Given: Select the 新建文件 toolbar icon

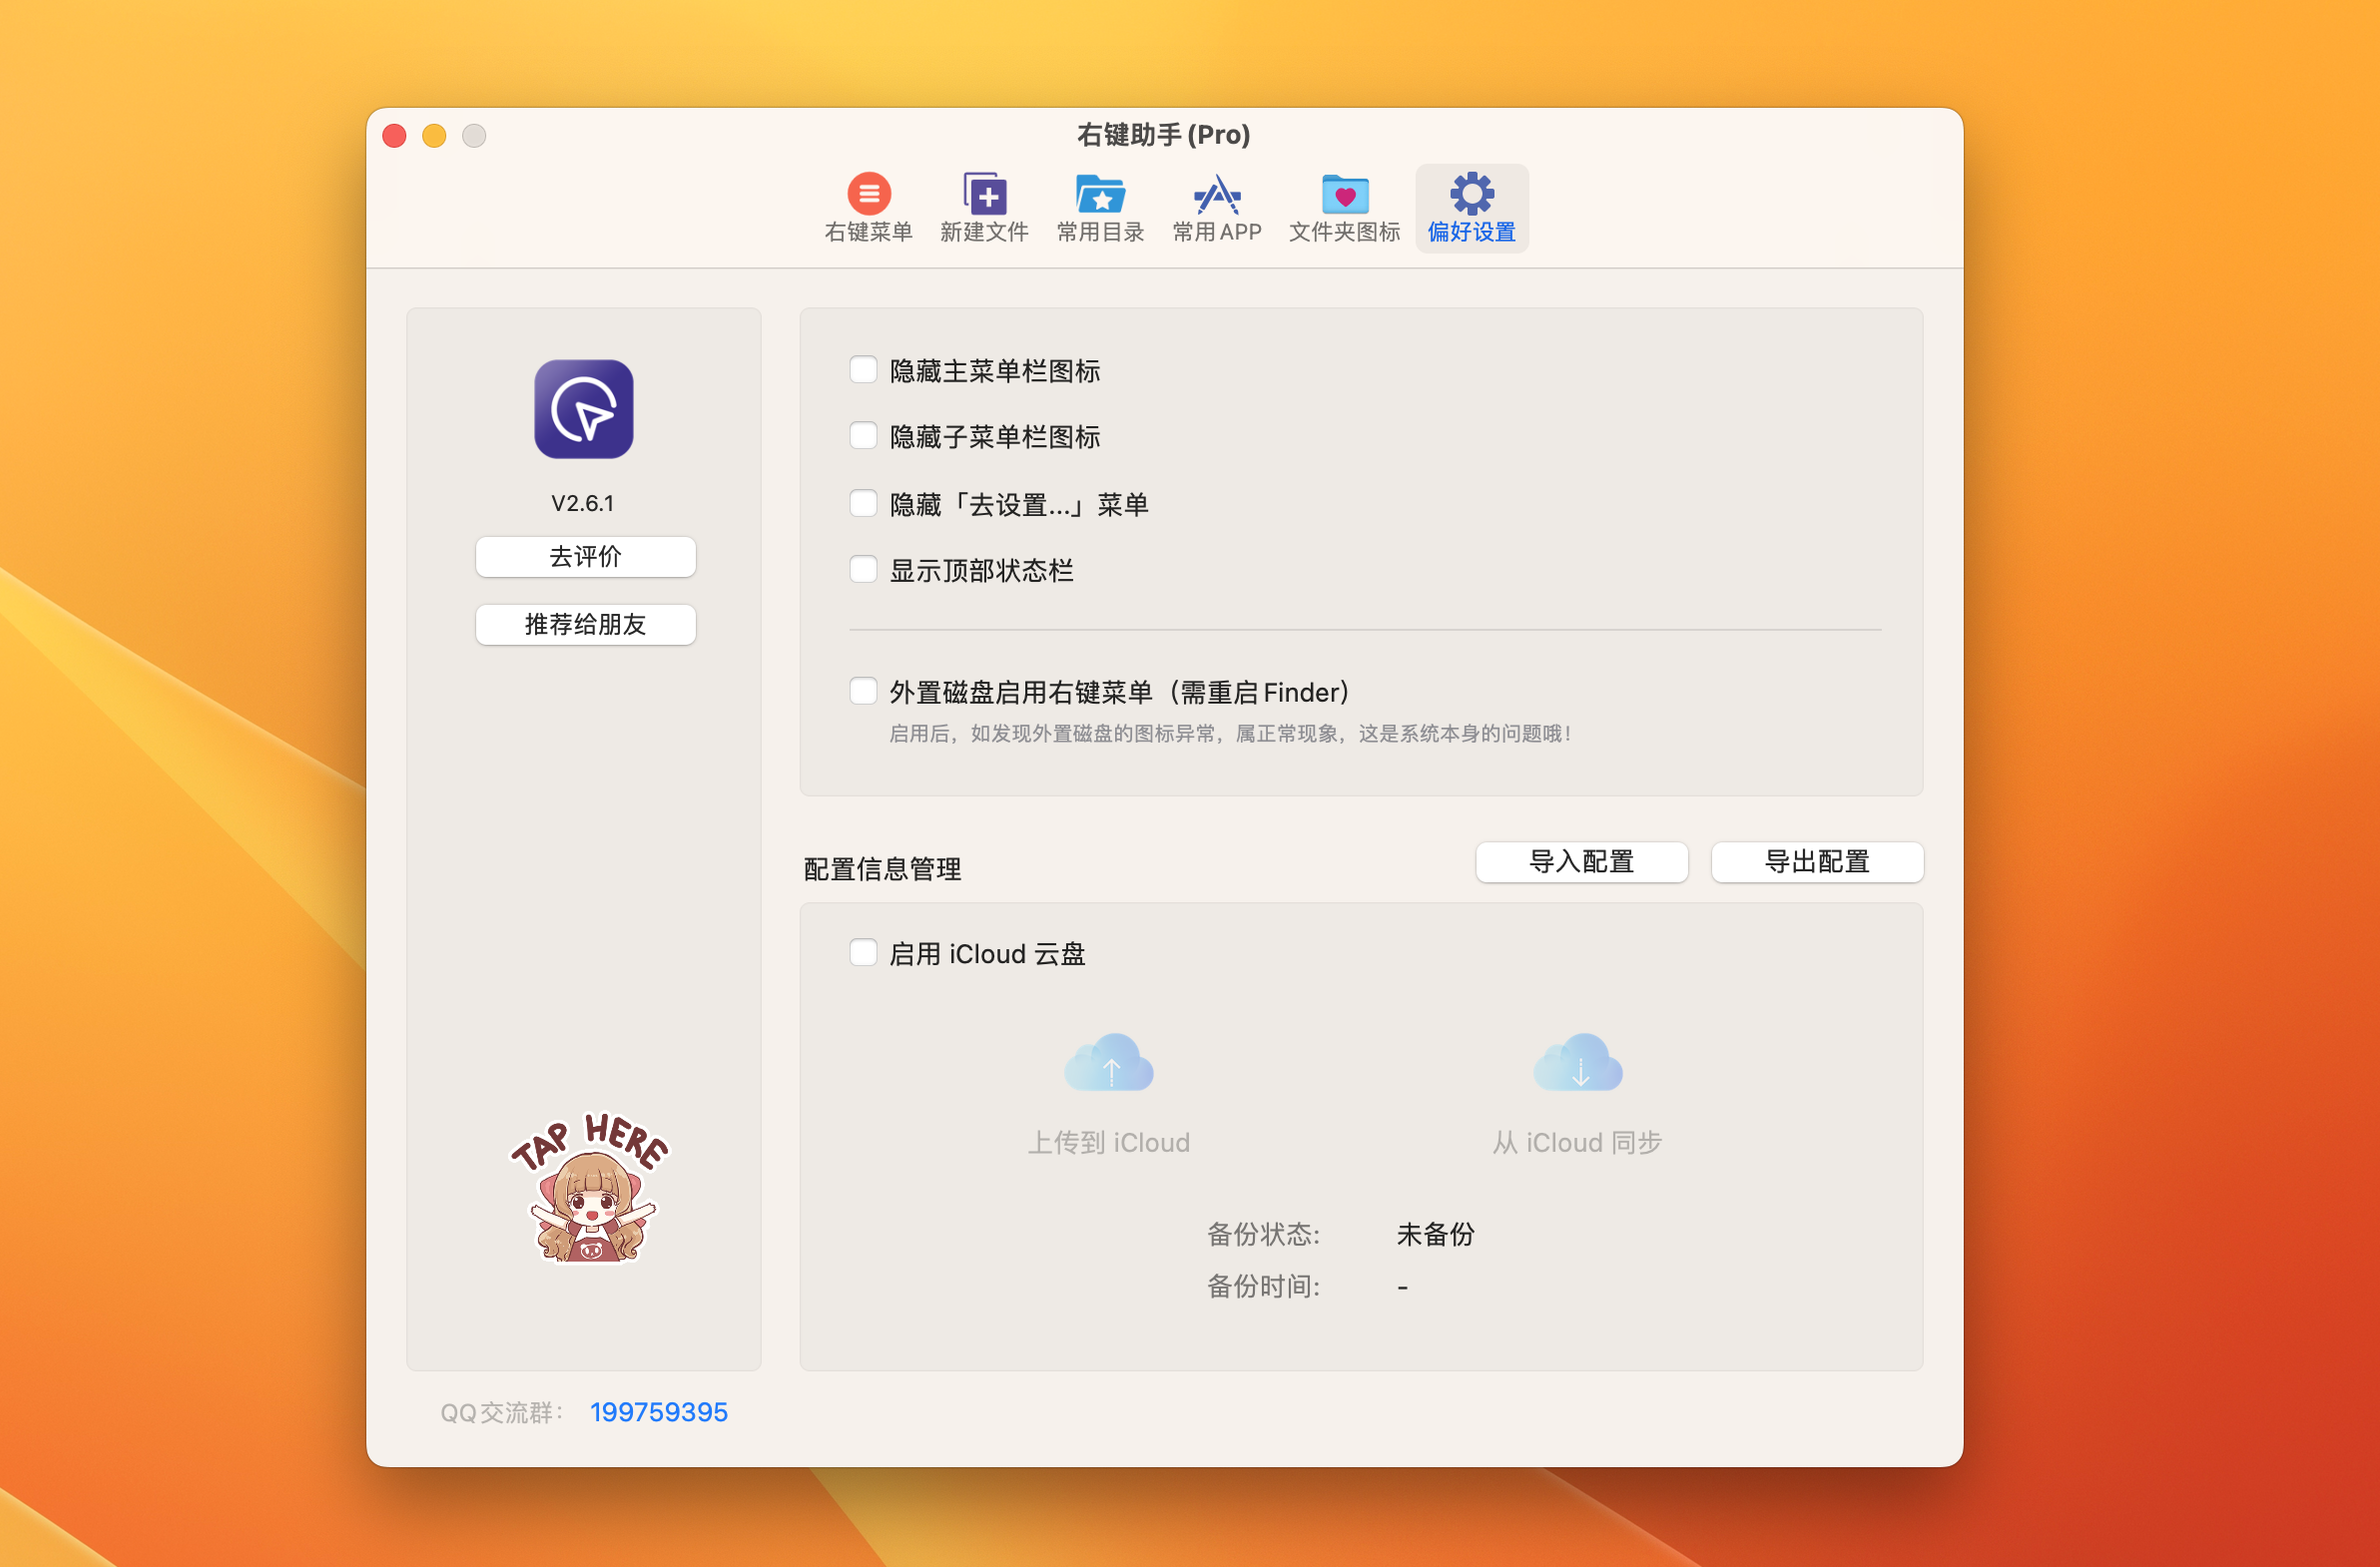Looking at the screenshot, I should point(984,195).
